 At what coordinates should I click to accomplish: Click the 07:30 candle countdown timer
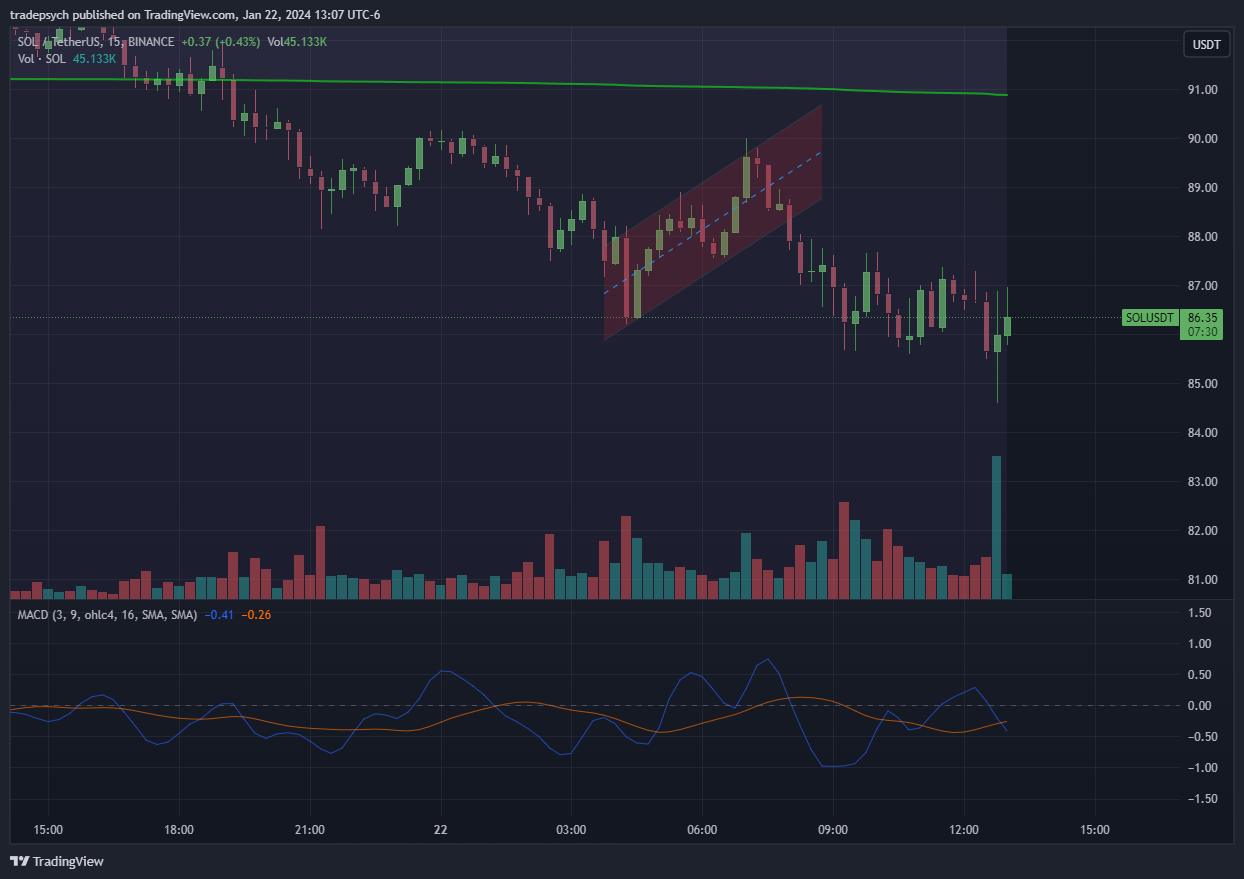pyautogui.click(x=1202, y=332)
